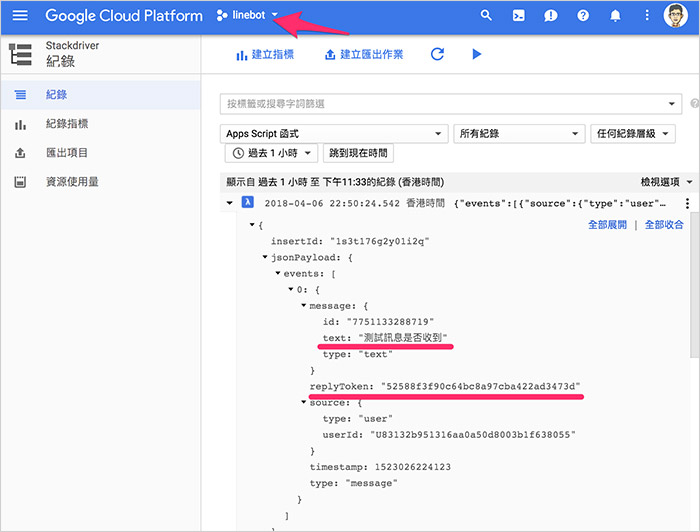Collapse the 0: element node
700x532 pixels.
tap(291, 289)
